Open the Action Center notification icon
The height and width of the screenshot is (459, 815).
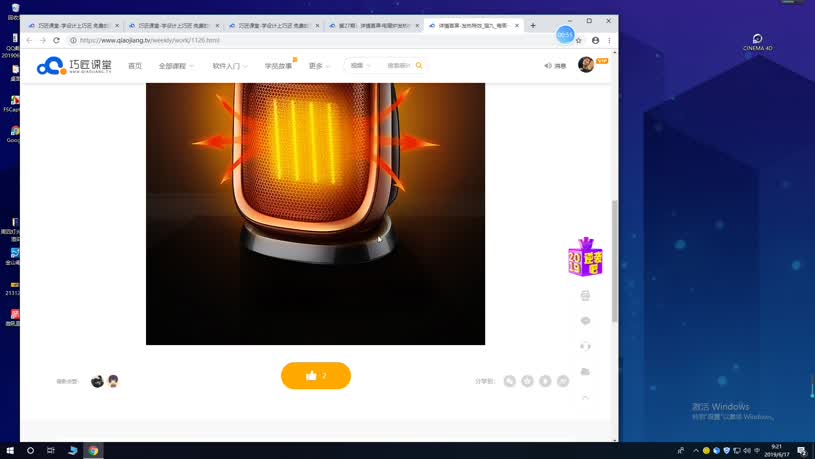[802, 451]
